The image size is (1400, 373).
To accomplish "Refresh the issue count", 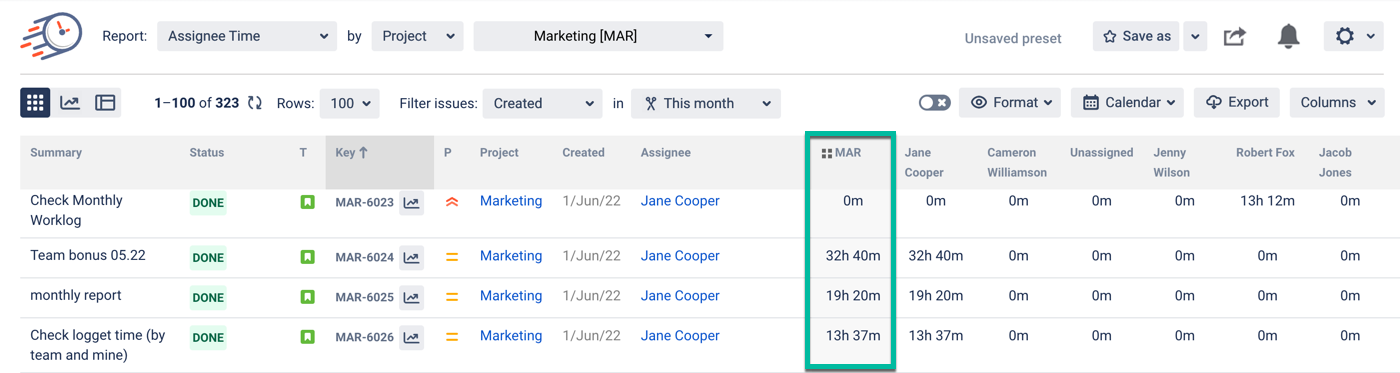I will click(x=255, y=103).
